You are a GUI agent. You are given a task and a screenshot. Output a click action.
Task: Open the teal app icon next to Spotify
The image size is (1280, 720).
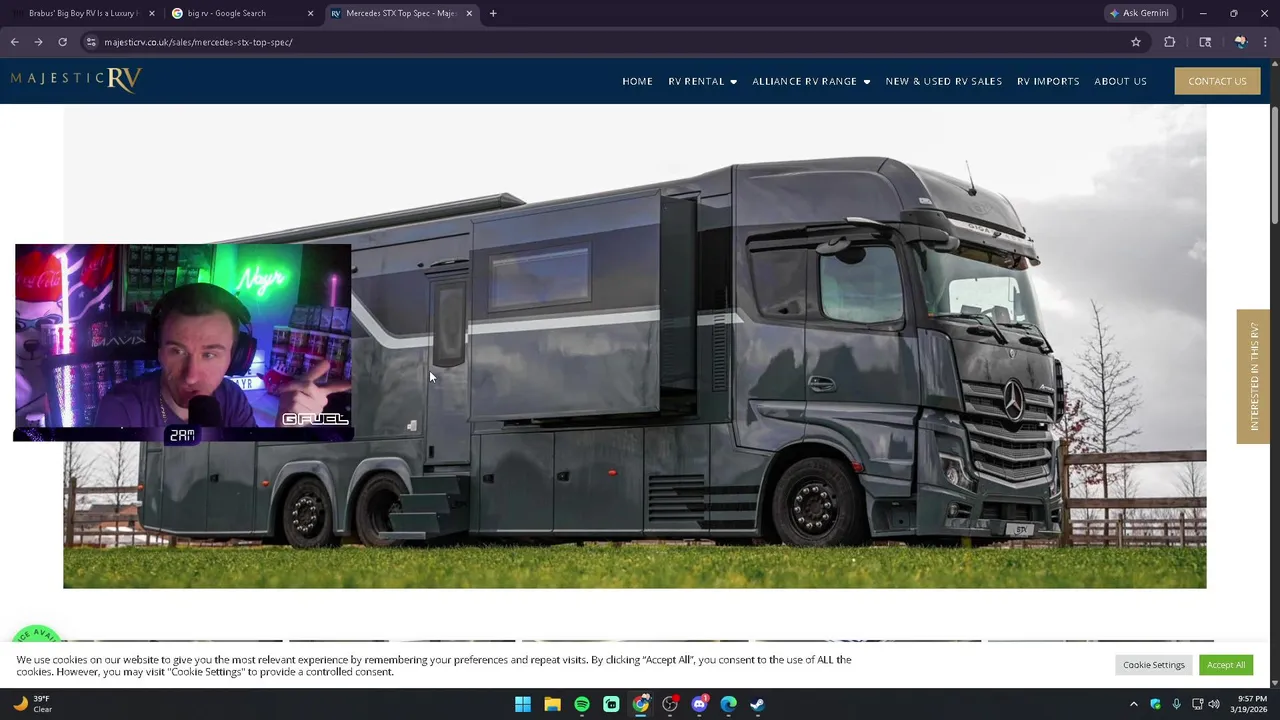(x=611, y=704)
